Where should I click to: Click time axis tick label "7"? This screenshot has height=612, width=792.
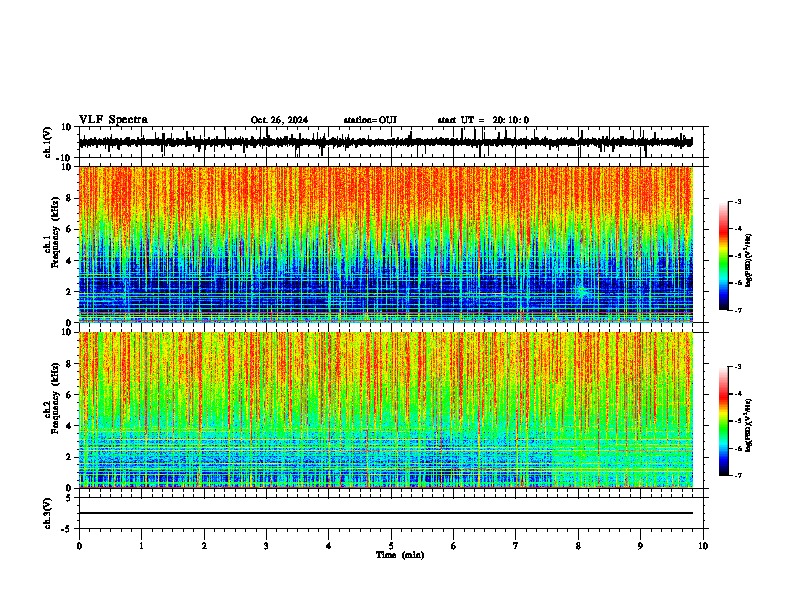point(516,546)
